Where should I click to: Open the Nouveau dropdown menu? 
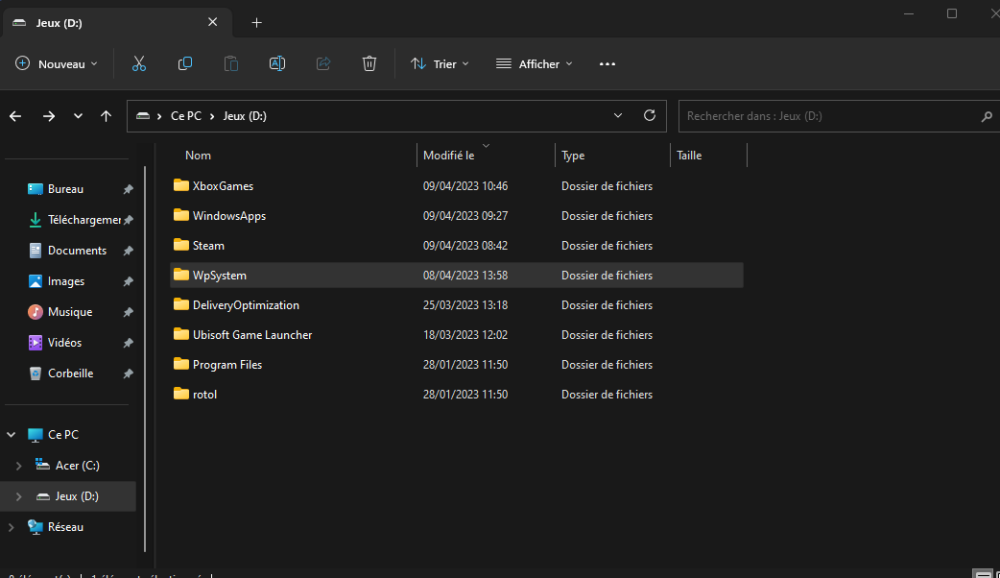57,64
